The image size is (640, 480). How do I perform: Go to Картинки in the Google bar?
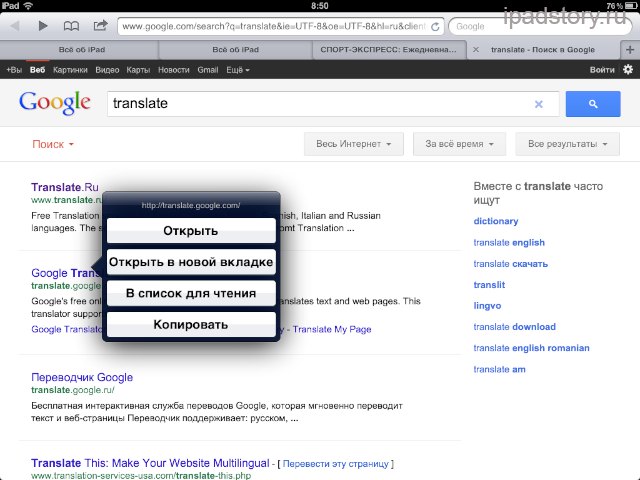coord(70,70)
